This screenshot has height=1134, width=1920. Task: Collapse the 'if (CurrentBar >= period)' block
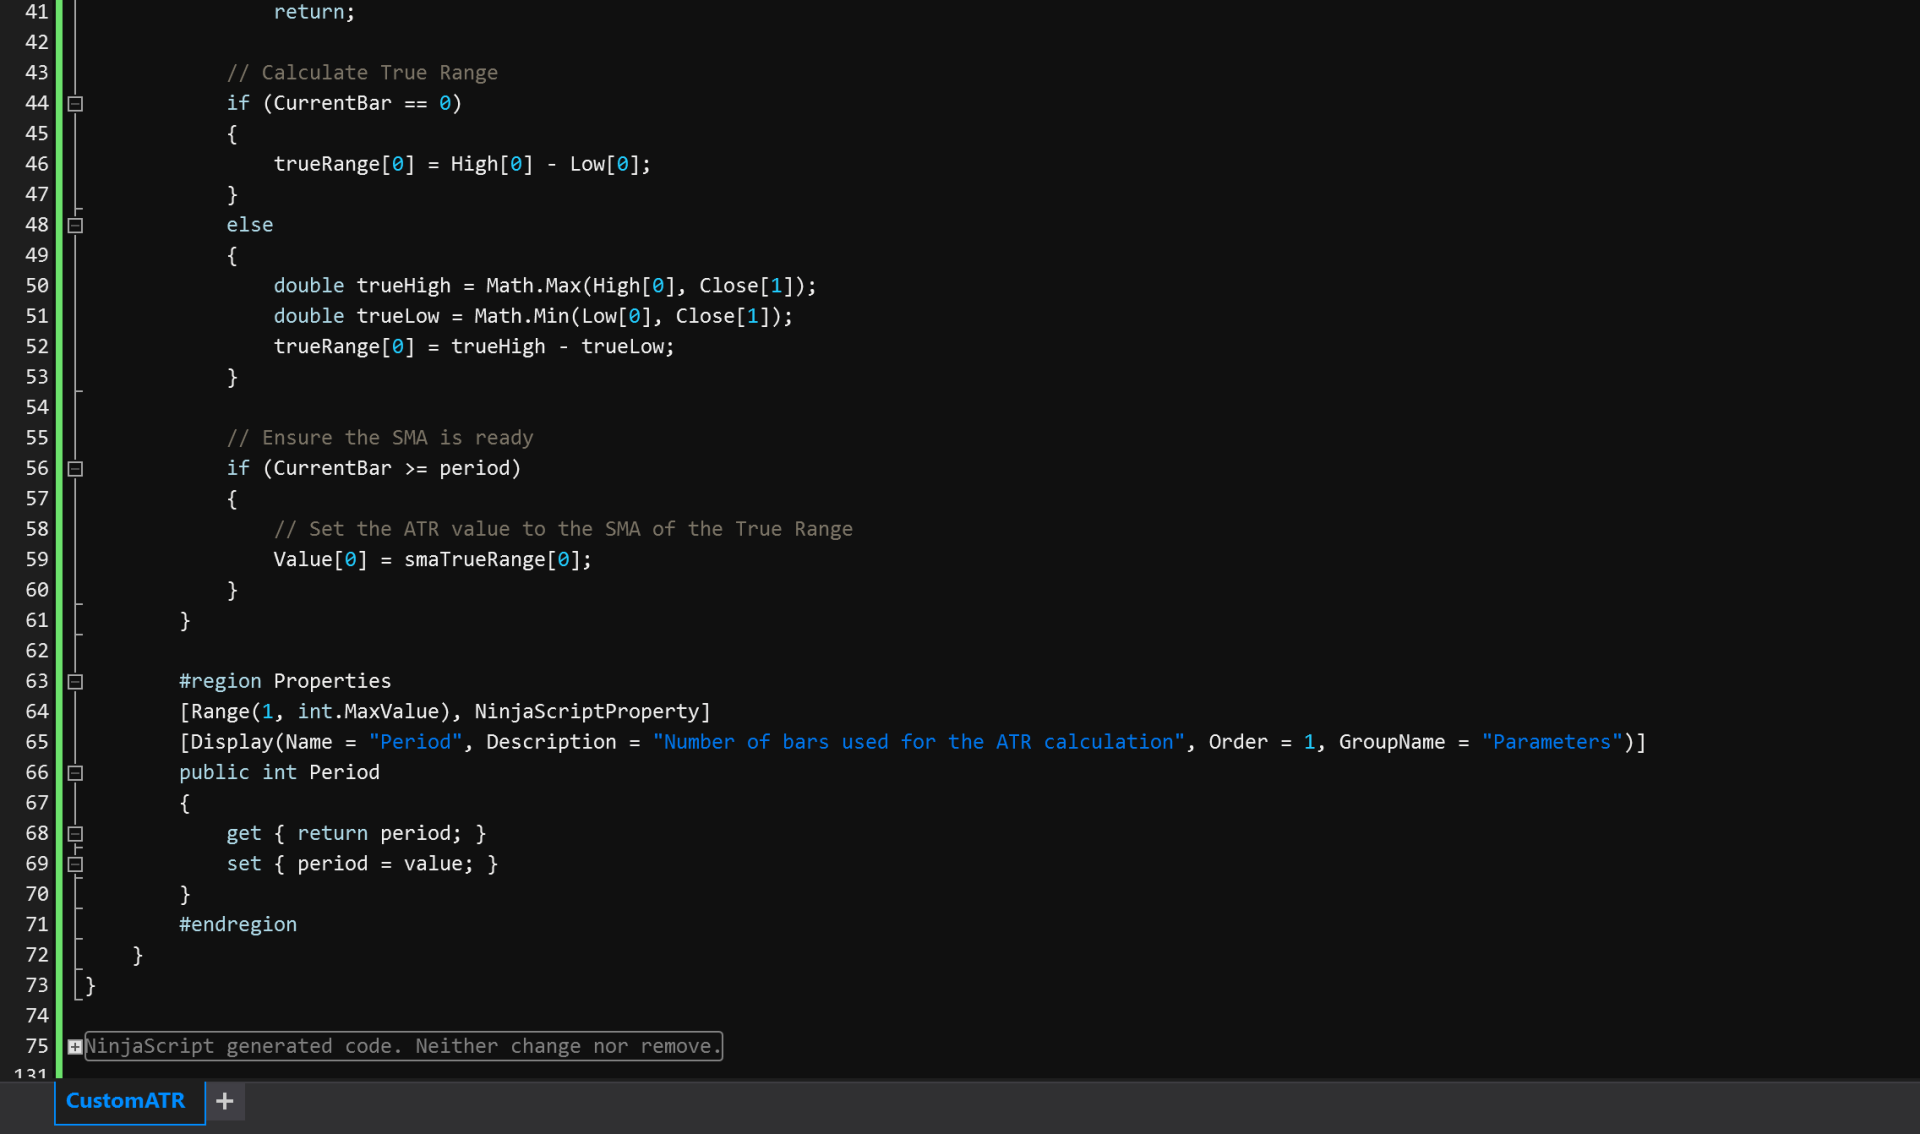coord(75,469)
